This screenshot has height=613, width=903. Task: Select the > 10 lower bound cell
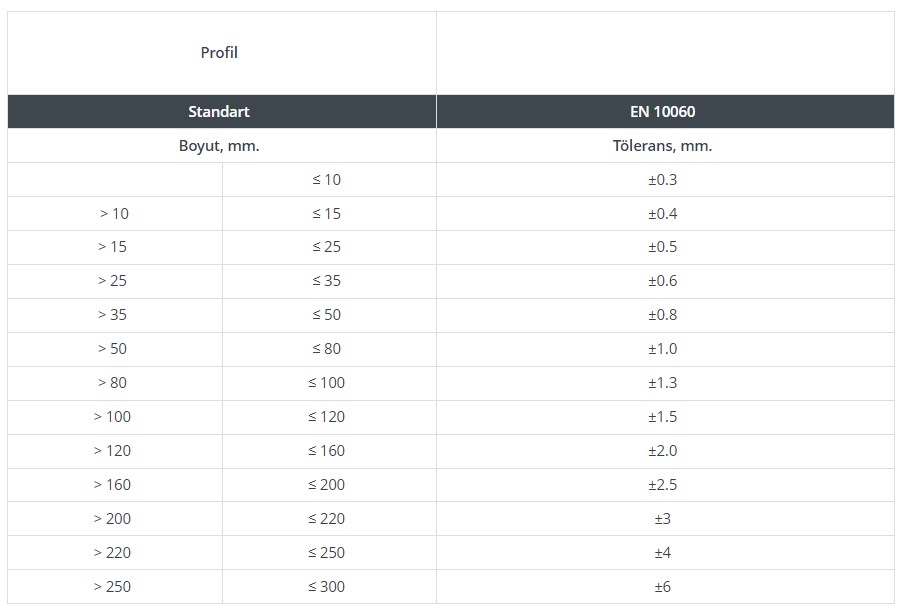pyautogui.click(x=113, y=214)
